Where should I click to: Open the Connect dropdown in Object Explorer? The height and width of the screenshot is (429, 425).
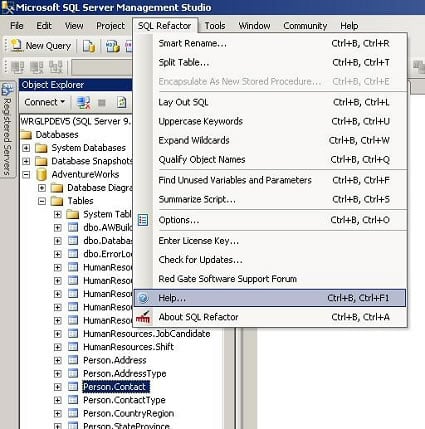pos(44,102)
